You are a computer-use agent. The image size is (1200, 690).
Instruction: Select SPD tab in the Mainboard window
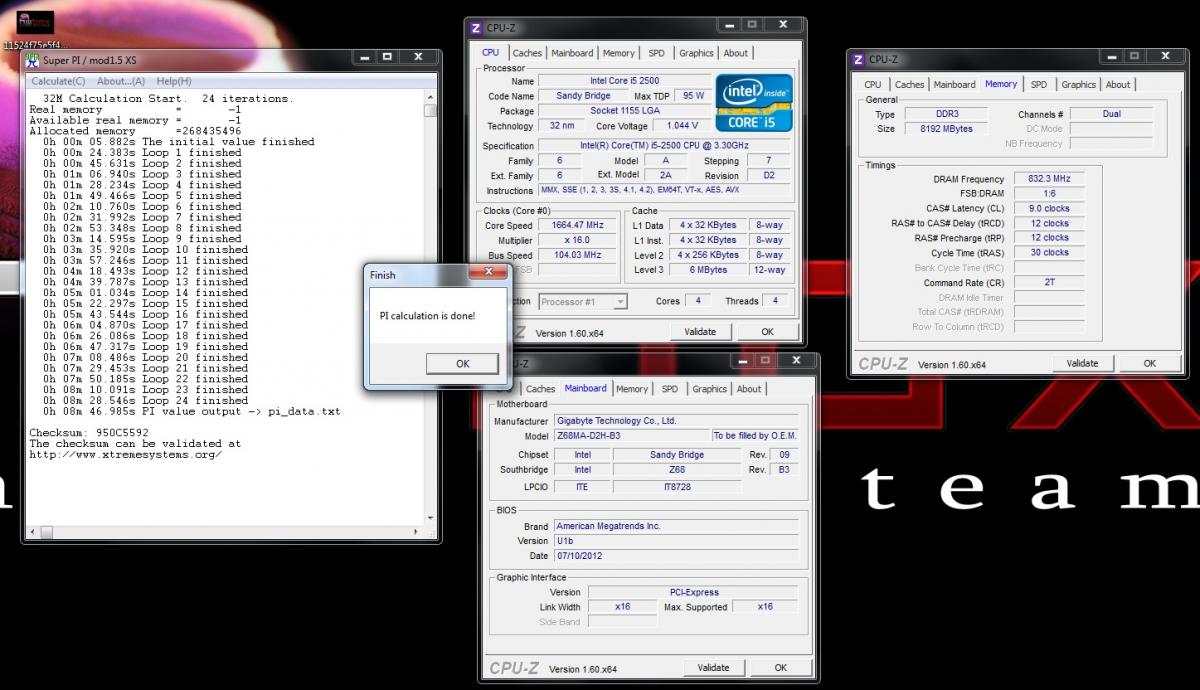pos(669,389)
